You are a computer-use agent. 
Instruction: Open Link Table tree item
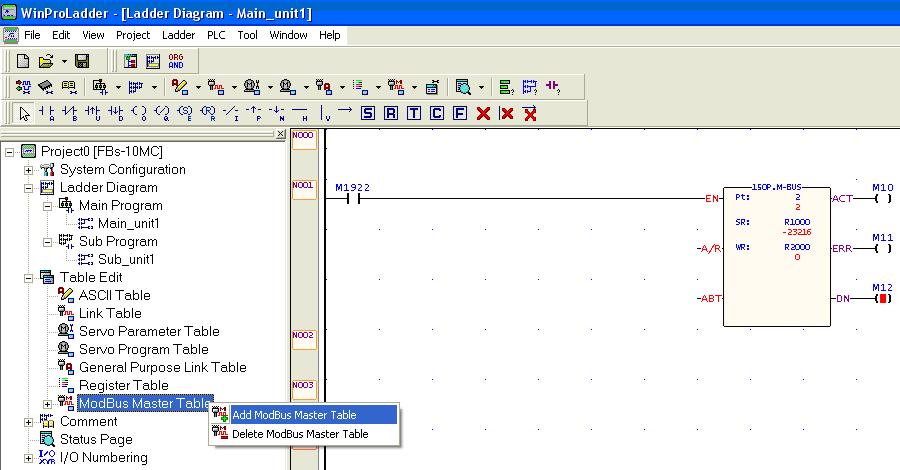[110, 313]
